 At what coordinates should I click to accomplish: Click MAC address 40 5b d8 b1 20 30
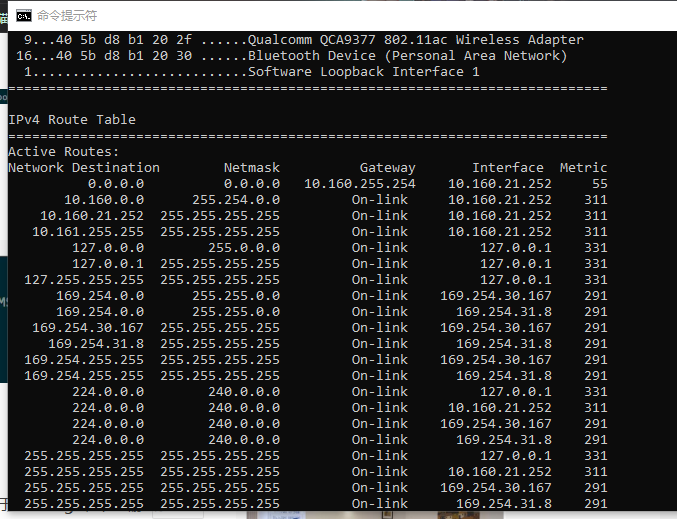(123, 56)
